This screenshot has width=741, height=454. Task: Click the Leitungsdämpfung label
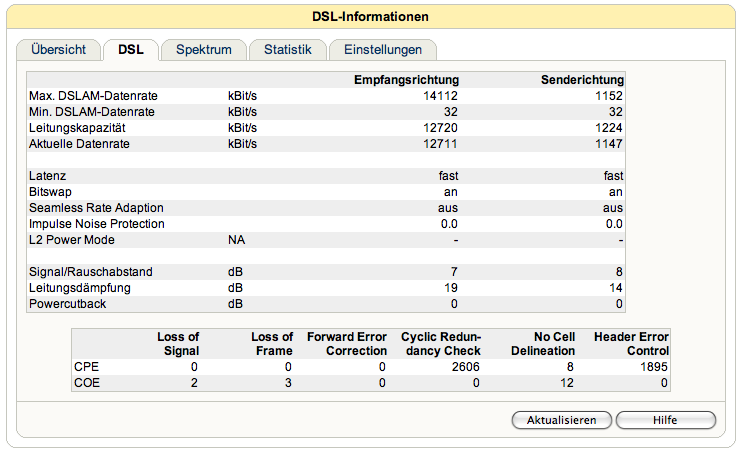click(x=79, y=288)
